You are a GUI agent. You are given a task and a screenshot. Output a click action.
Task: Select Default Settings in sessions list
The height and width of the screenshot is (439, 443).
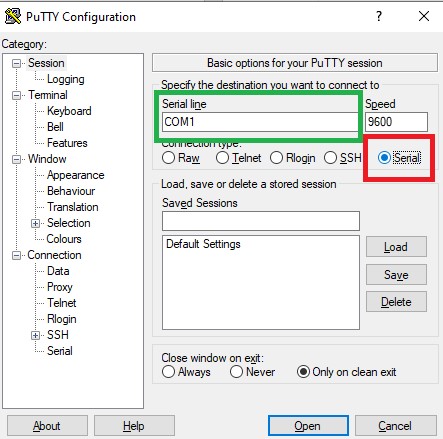[x=203, y=244]
